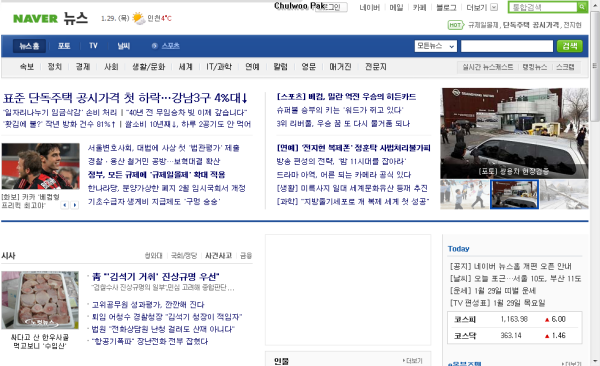
Task: Click the scrollbar down arrow
Action: [595, 361]
